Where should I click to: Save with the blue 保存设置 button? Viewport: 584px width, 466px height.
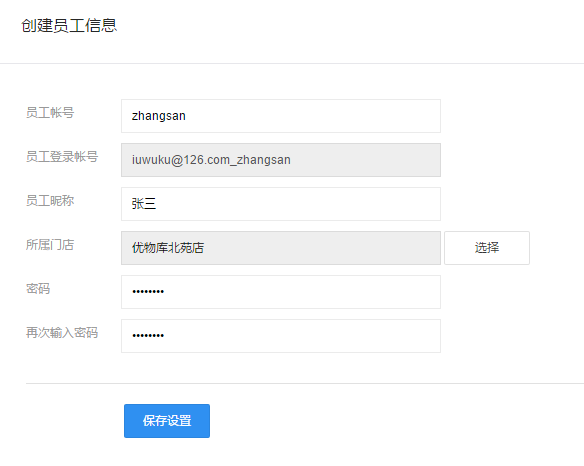coord(167,421)
